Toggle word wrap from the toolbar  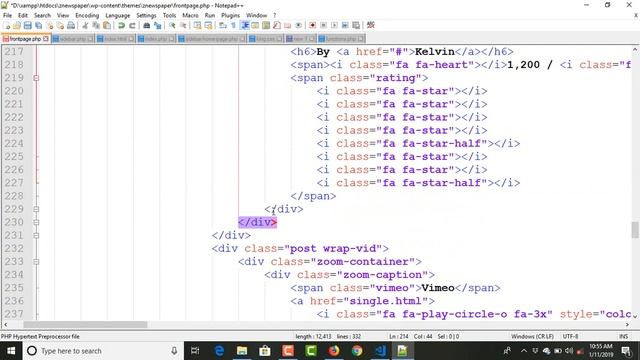(222, 25)
